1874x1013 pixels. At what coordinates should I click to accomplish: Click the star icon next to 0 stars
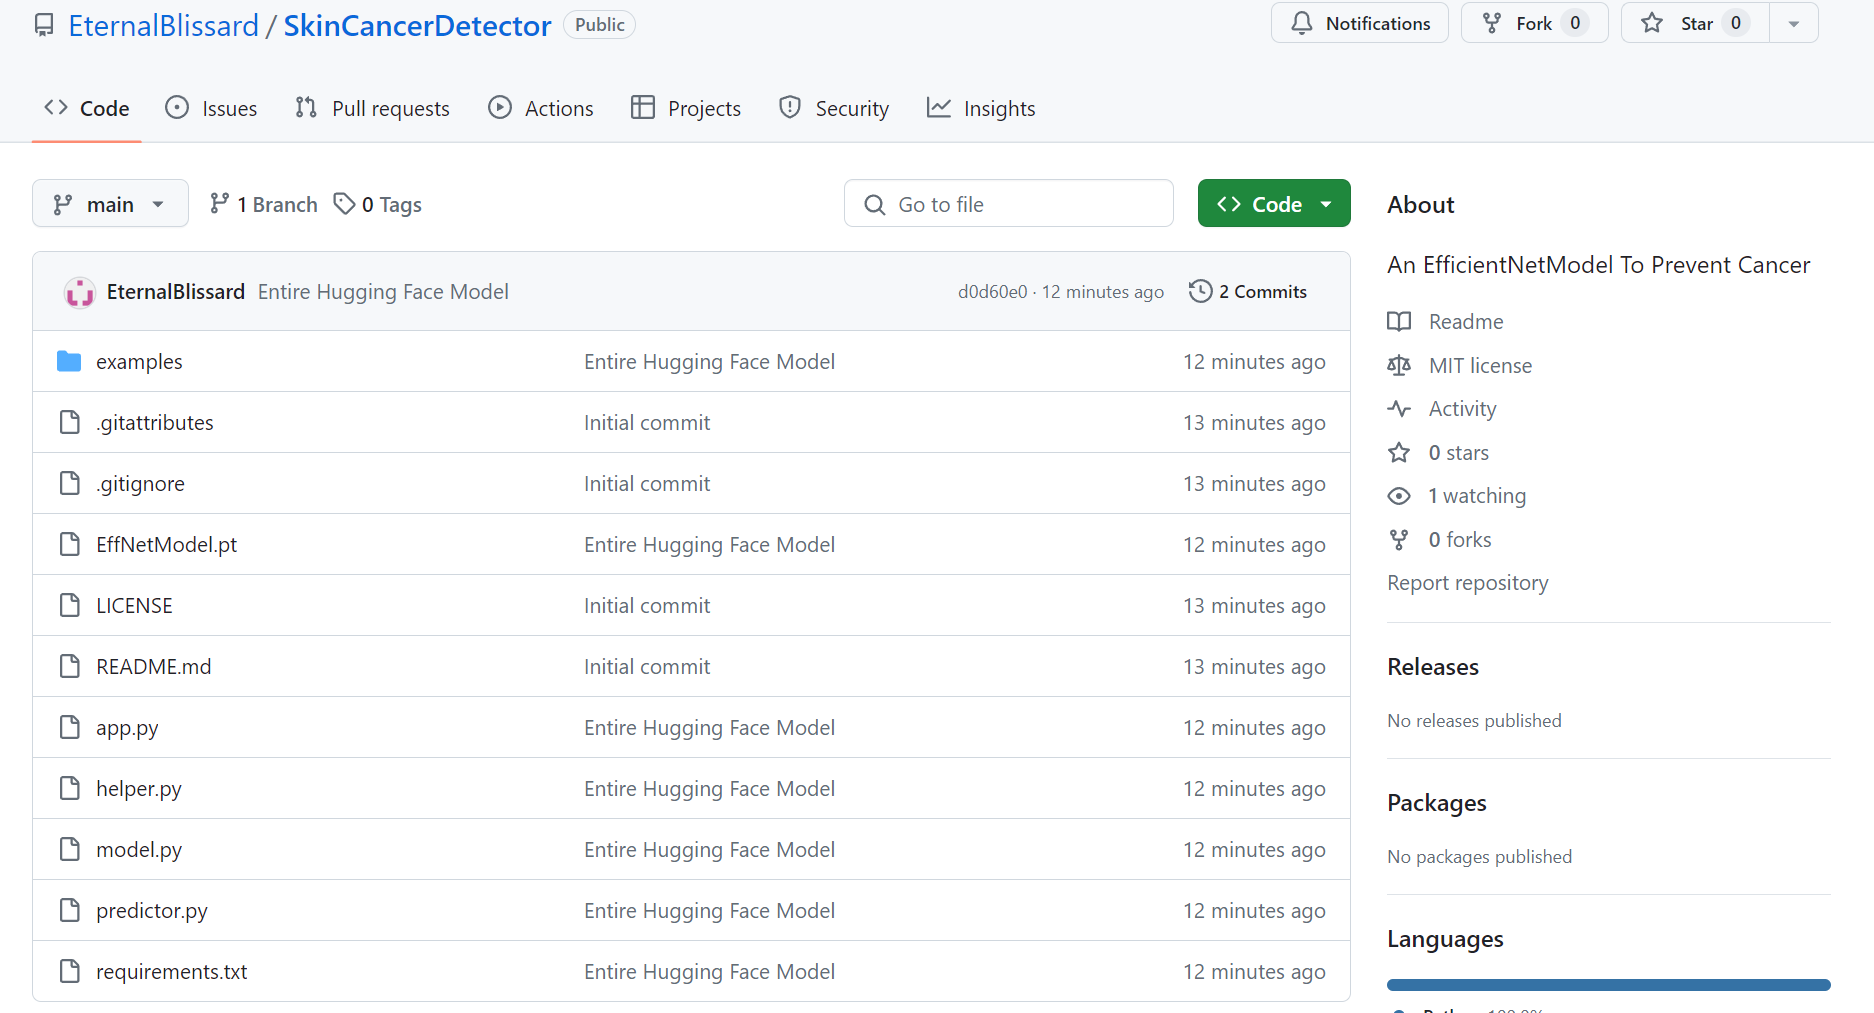(x=1399, y=452)
